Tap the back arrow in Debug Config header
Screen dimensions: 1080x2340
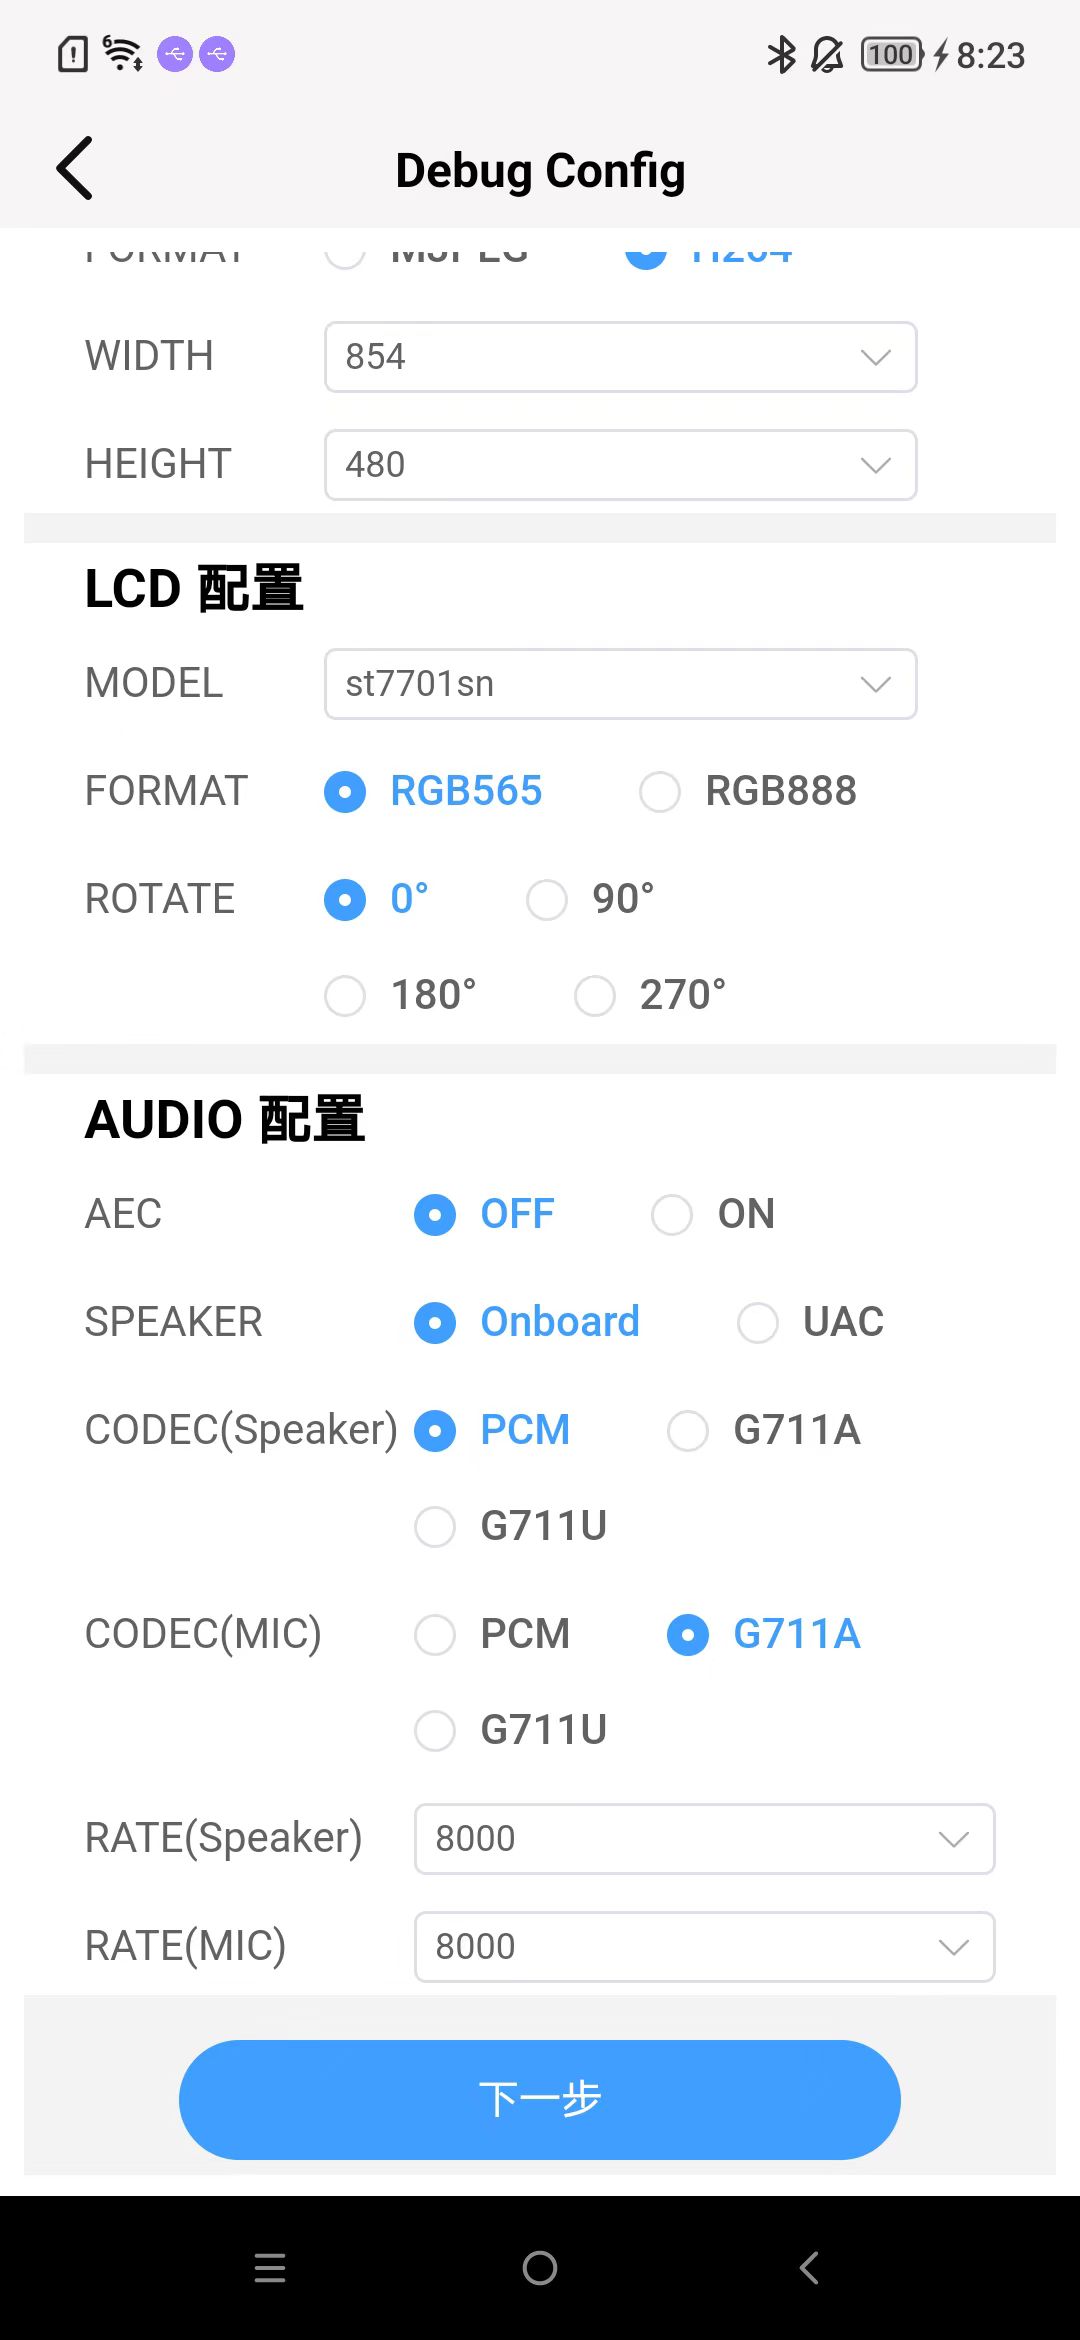tap(75, 168)
